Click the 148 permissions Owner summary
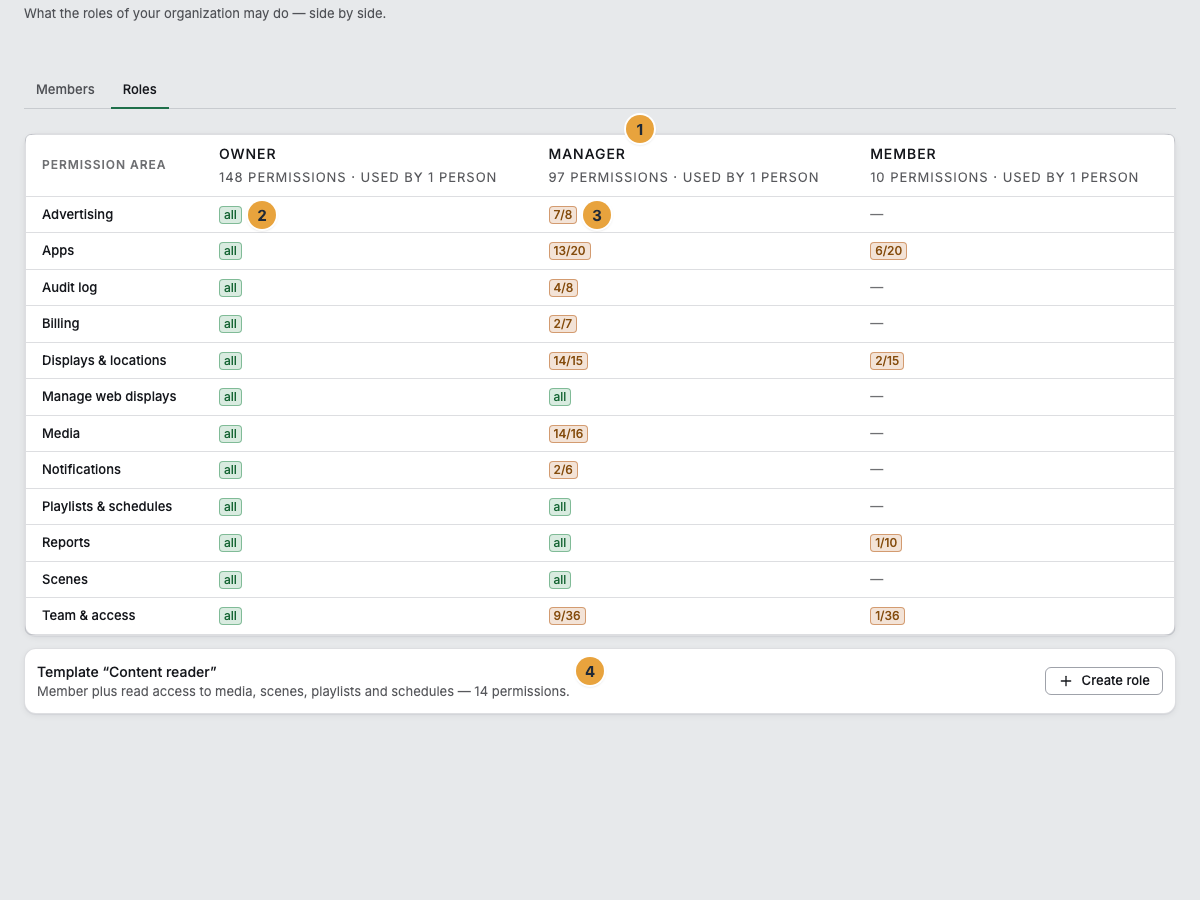Image resolution: width=1200 pixels, height=900 pixels. click(x=358, y=177)
